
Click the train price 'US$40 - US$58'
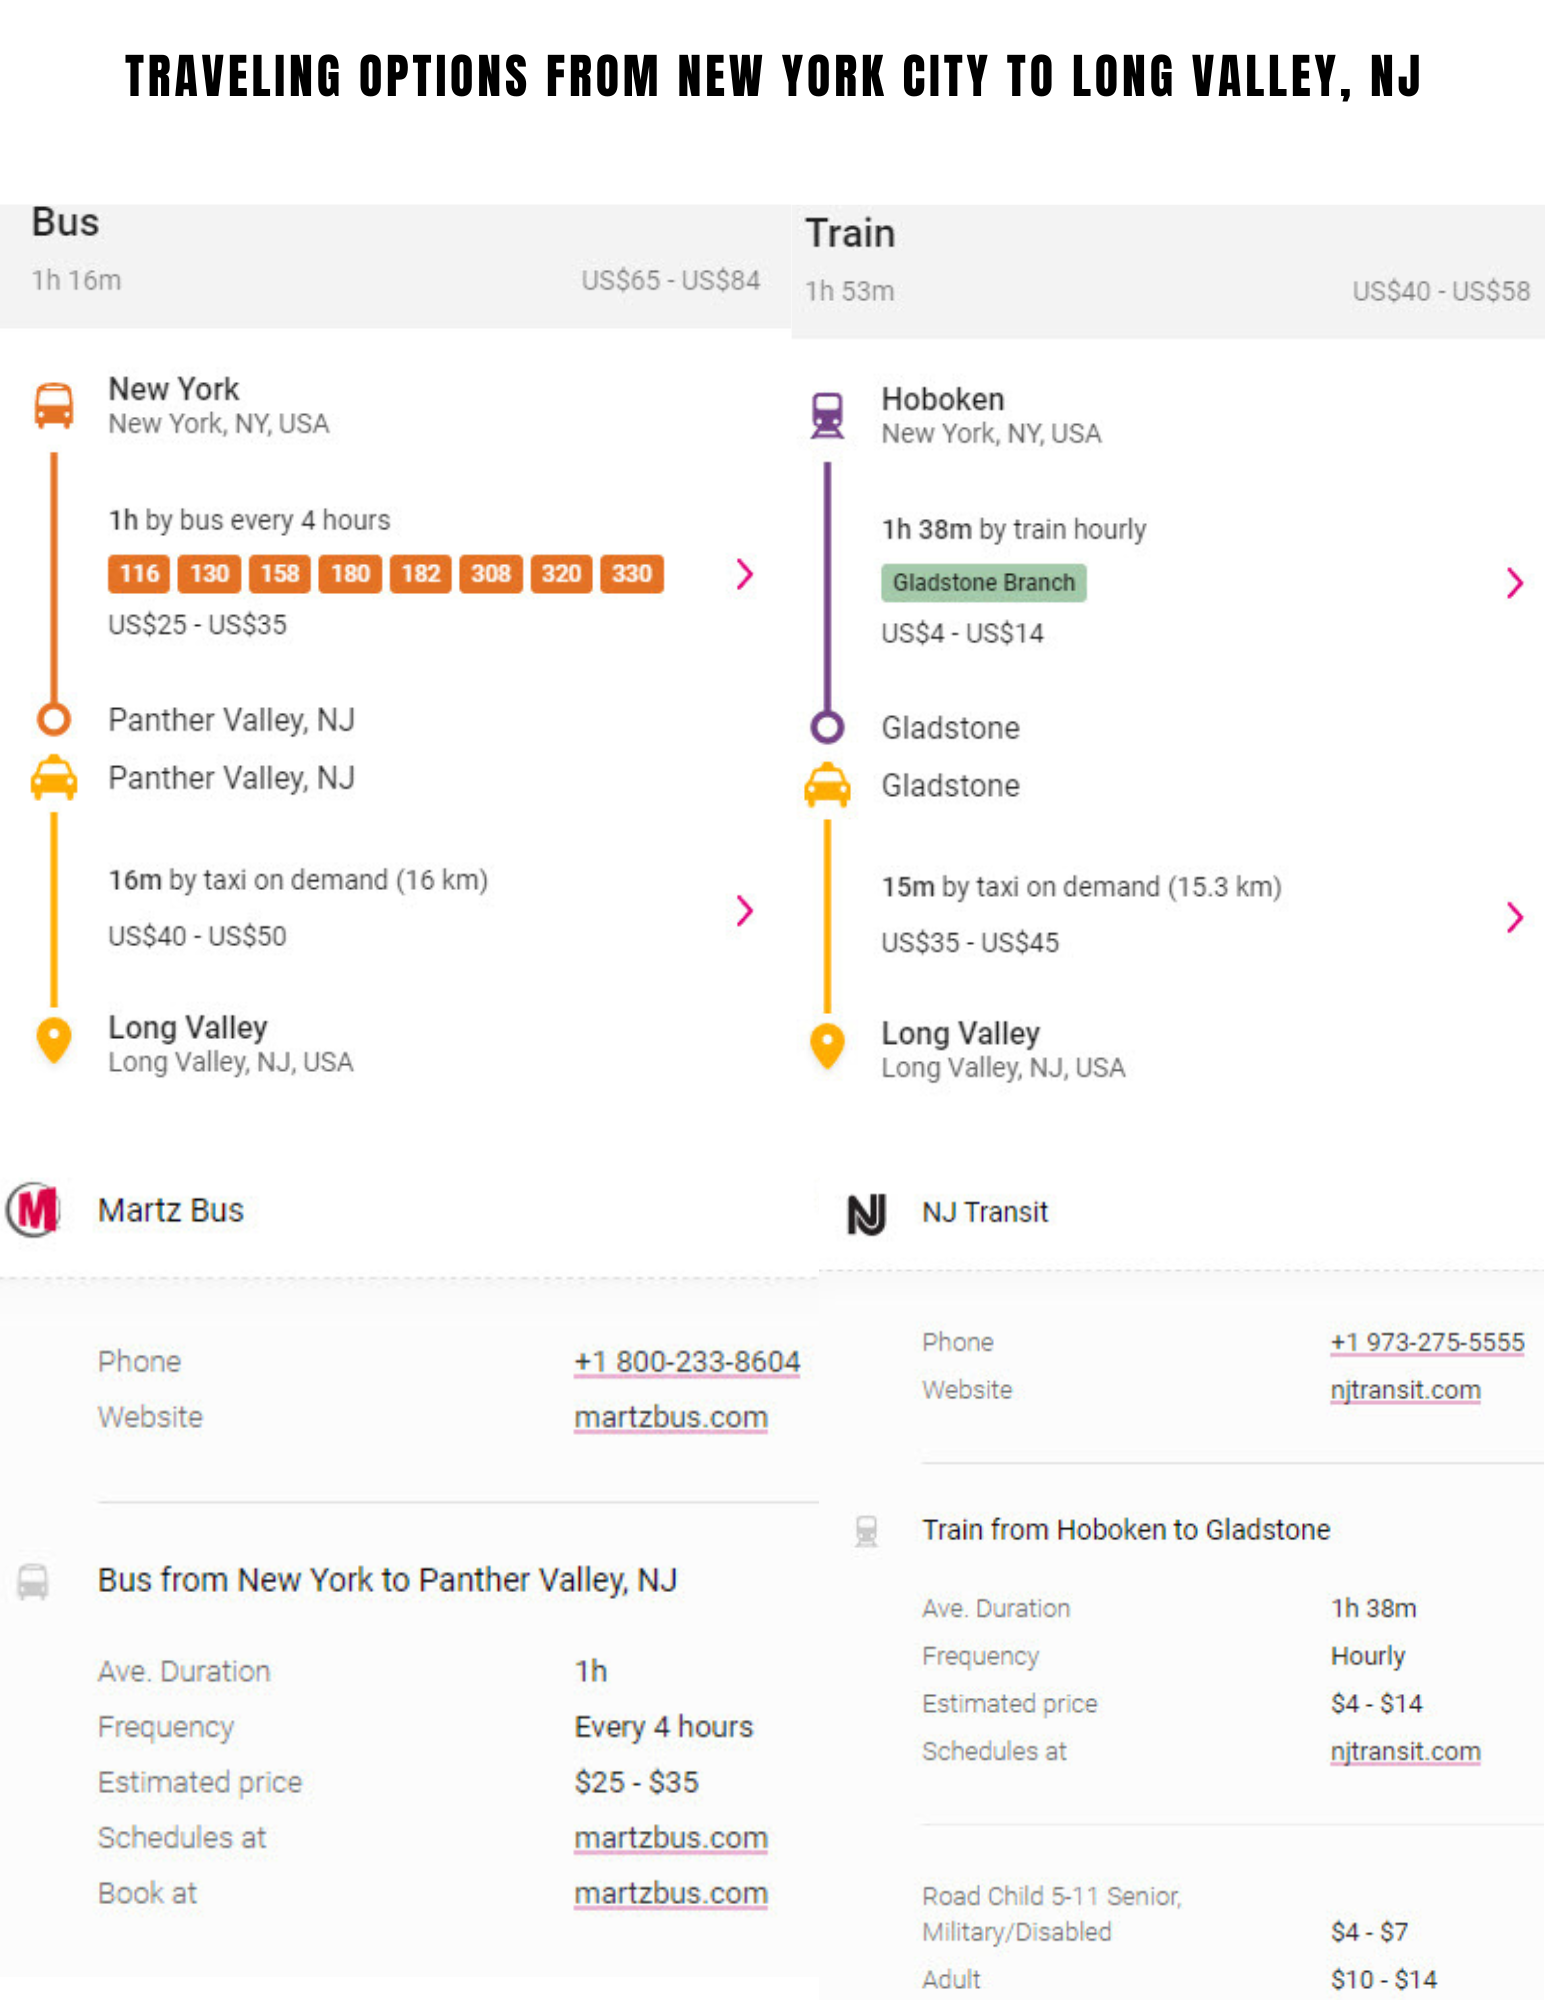pos(1441,291)
